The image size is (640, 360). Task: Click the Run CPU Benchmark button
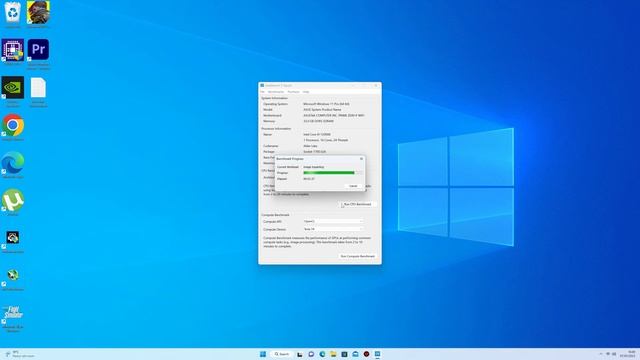coord(357,204)
